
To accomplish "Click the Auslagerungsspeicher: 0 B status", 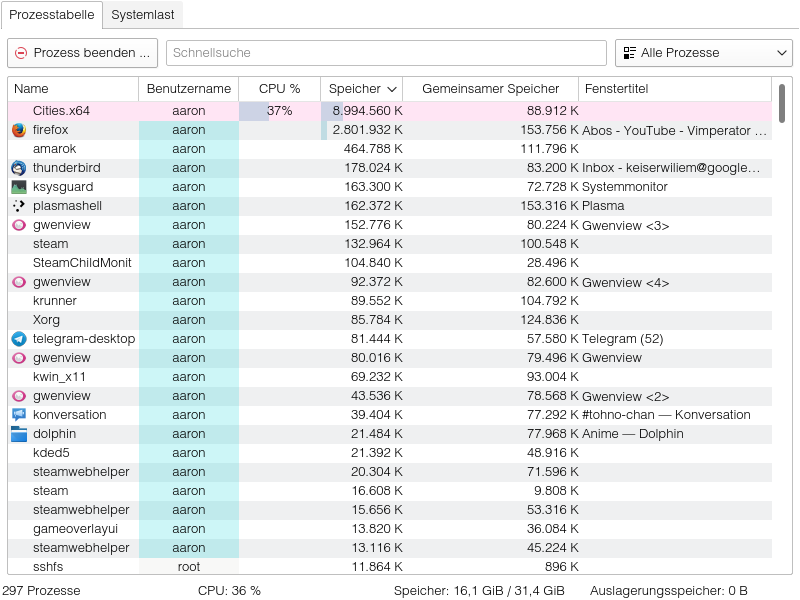I will (x=668, y=591).
